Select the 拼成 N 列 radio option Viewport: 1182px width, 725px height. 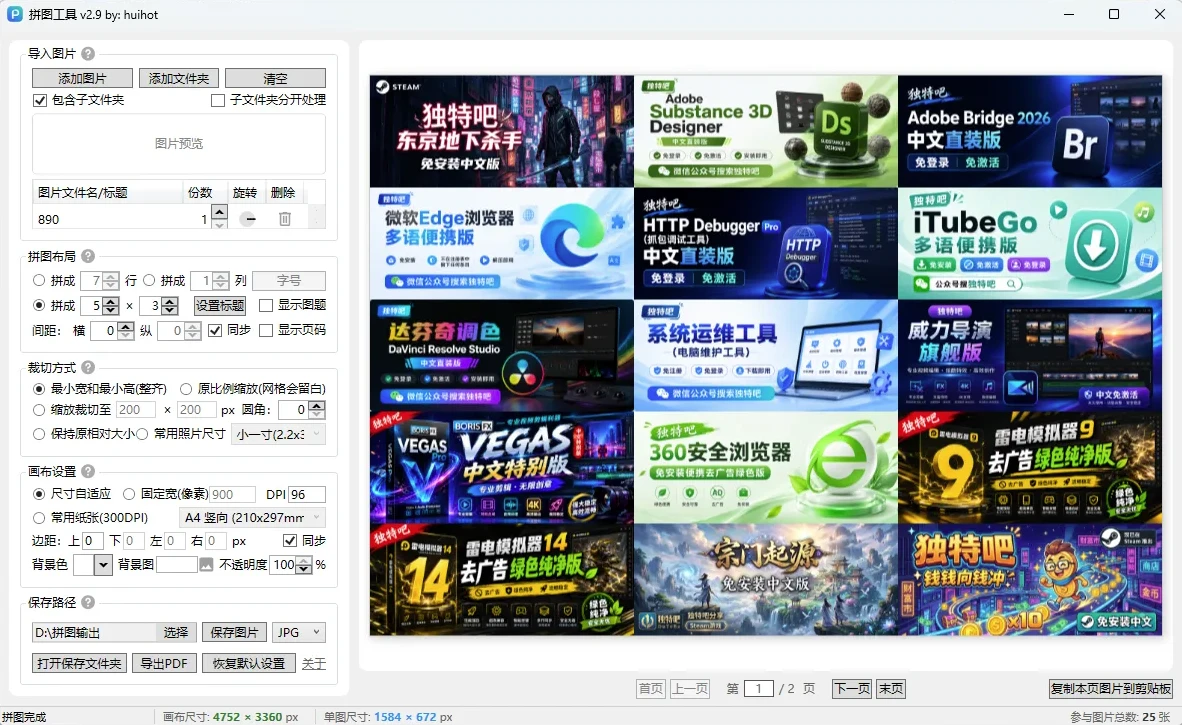pos(149,280)
